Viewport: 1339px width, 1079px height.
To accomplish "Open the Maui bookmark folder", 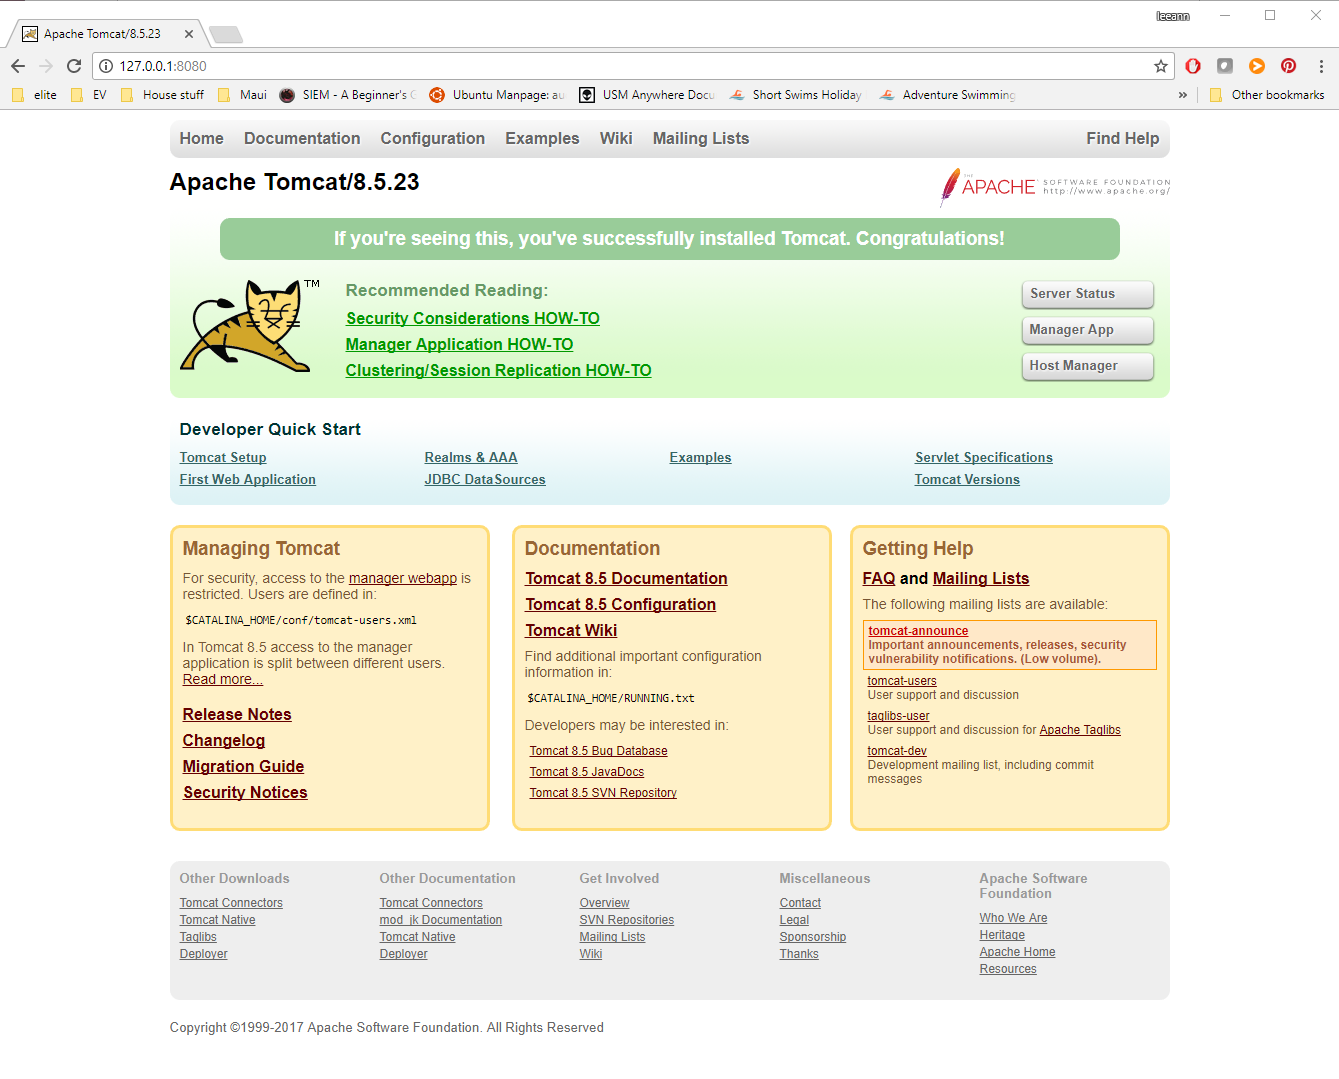I will (x=242, y=95).
